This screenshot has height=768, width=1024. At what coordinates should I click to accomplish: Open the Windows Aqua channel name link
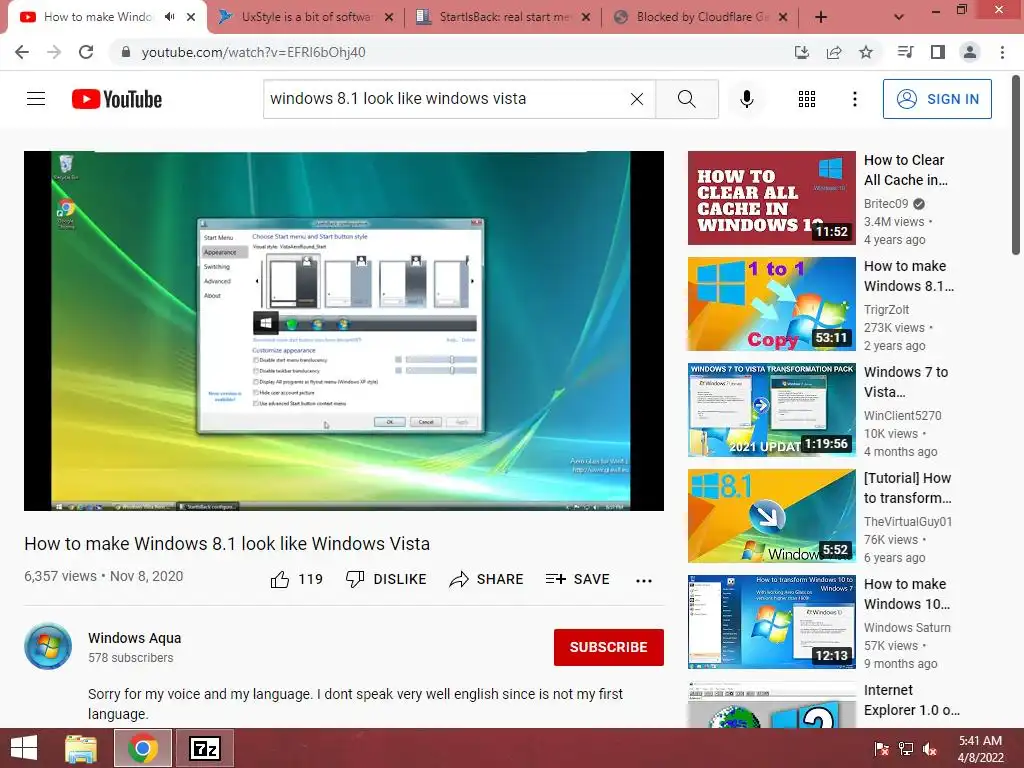(135, 638)
